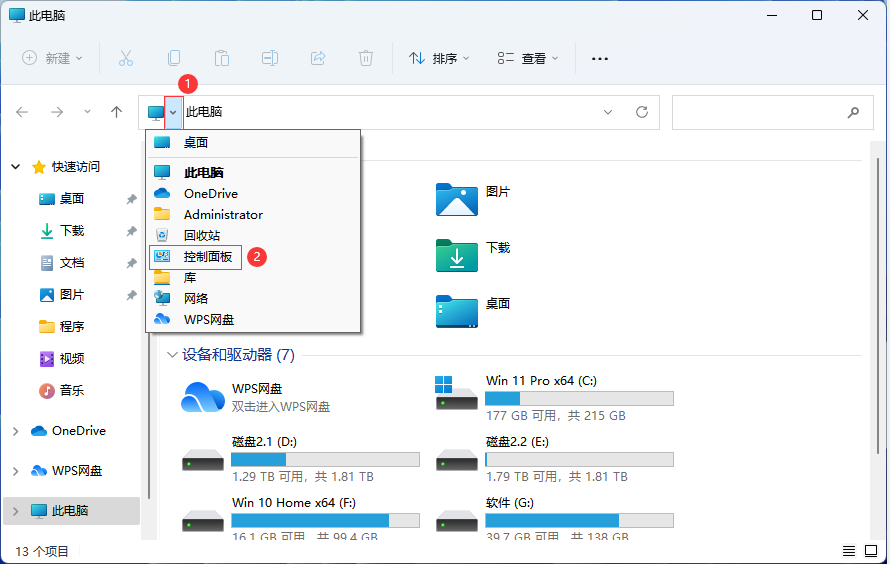Screen dimensions: 890x564
Task: Open the 图片 pictures folder icon
Action: pos(456,199)
